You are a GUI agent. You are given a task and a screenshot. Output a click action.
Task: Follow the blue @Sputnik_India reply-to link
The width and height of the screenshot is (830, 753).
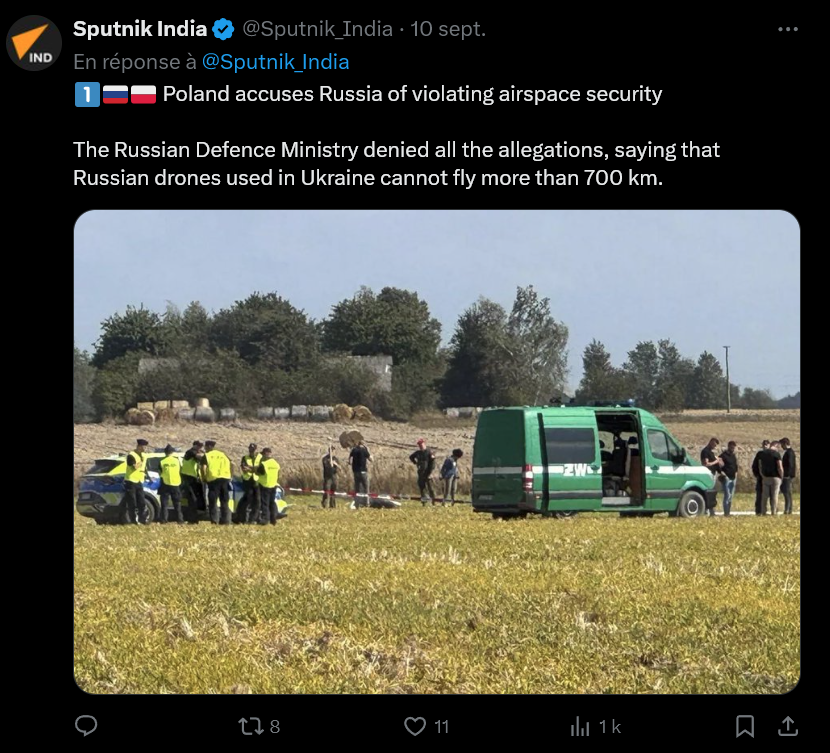[x=276, y=62]
